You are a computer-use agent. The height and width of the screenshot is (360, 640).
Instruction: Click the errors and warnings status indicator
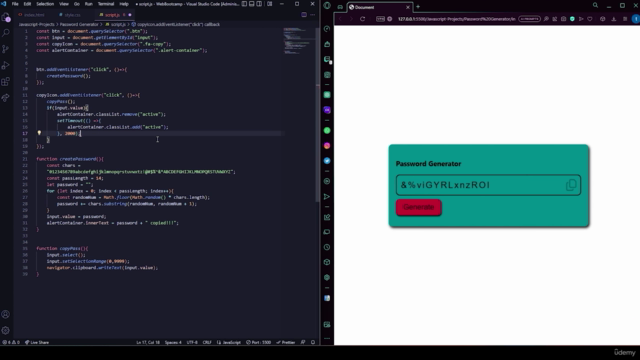coord(11,342)
